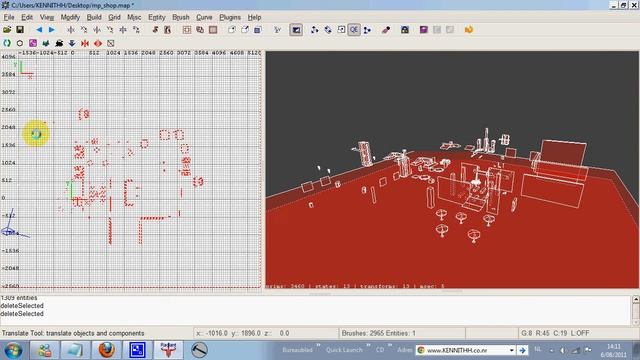Click the x-axis Flip toolbar icon

[x=71, y=30]
